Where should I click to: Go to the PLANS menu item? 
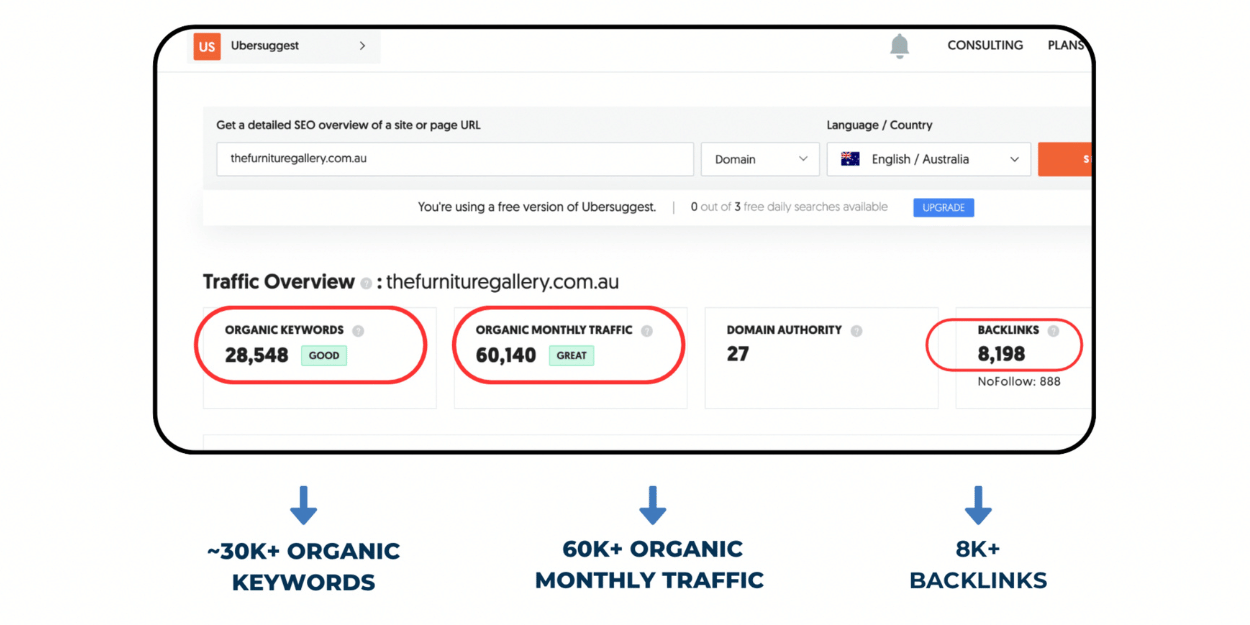pos(1066,45)
